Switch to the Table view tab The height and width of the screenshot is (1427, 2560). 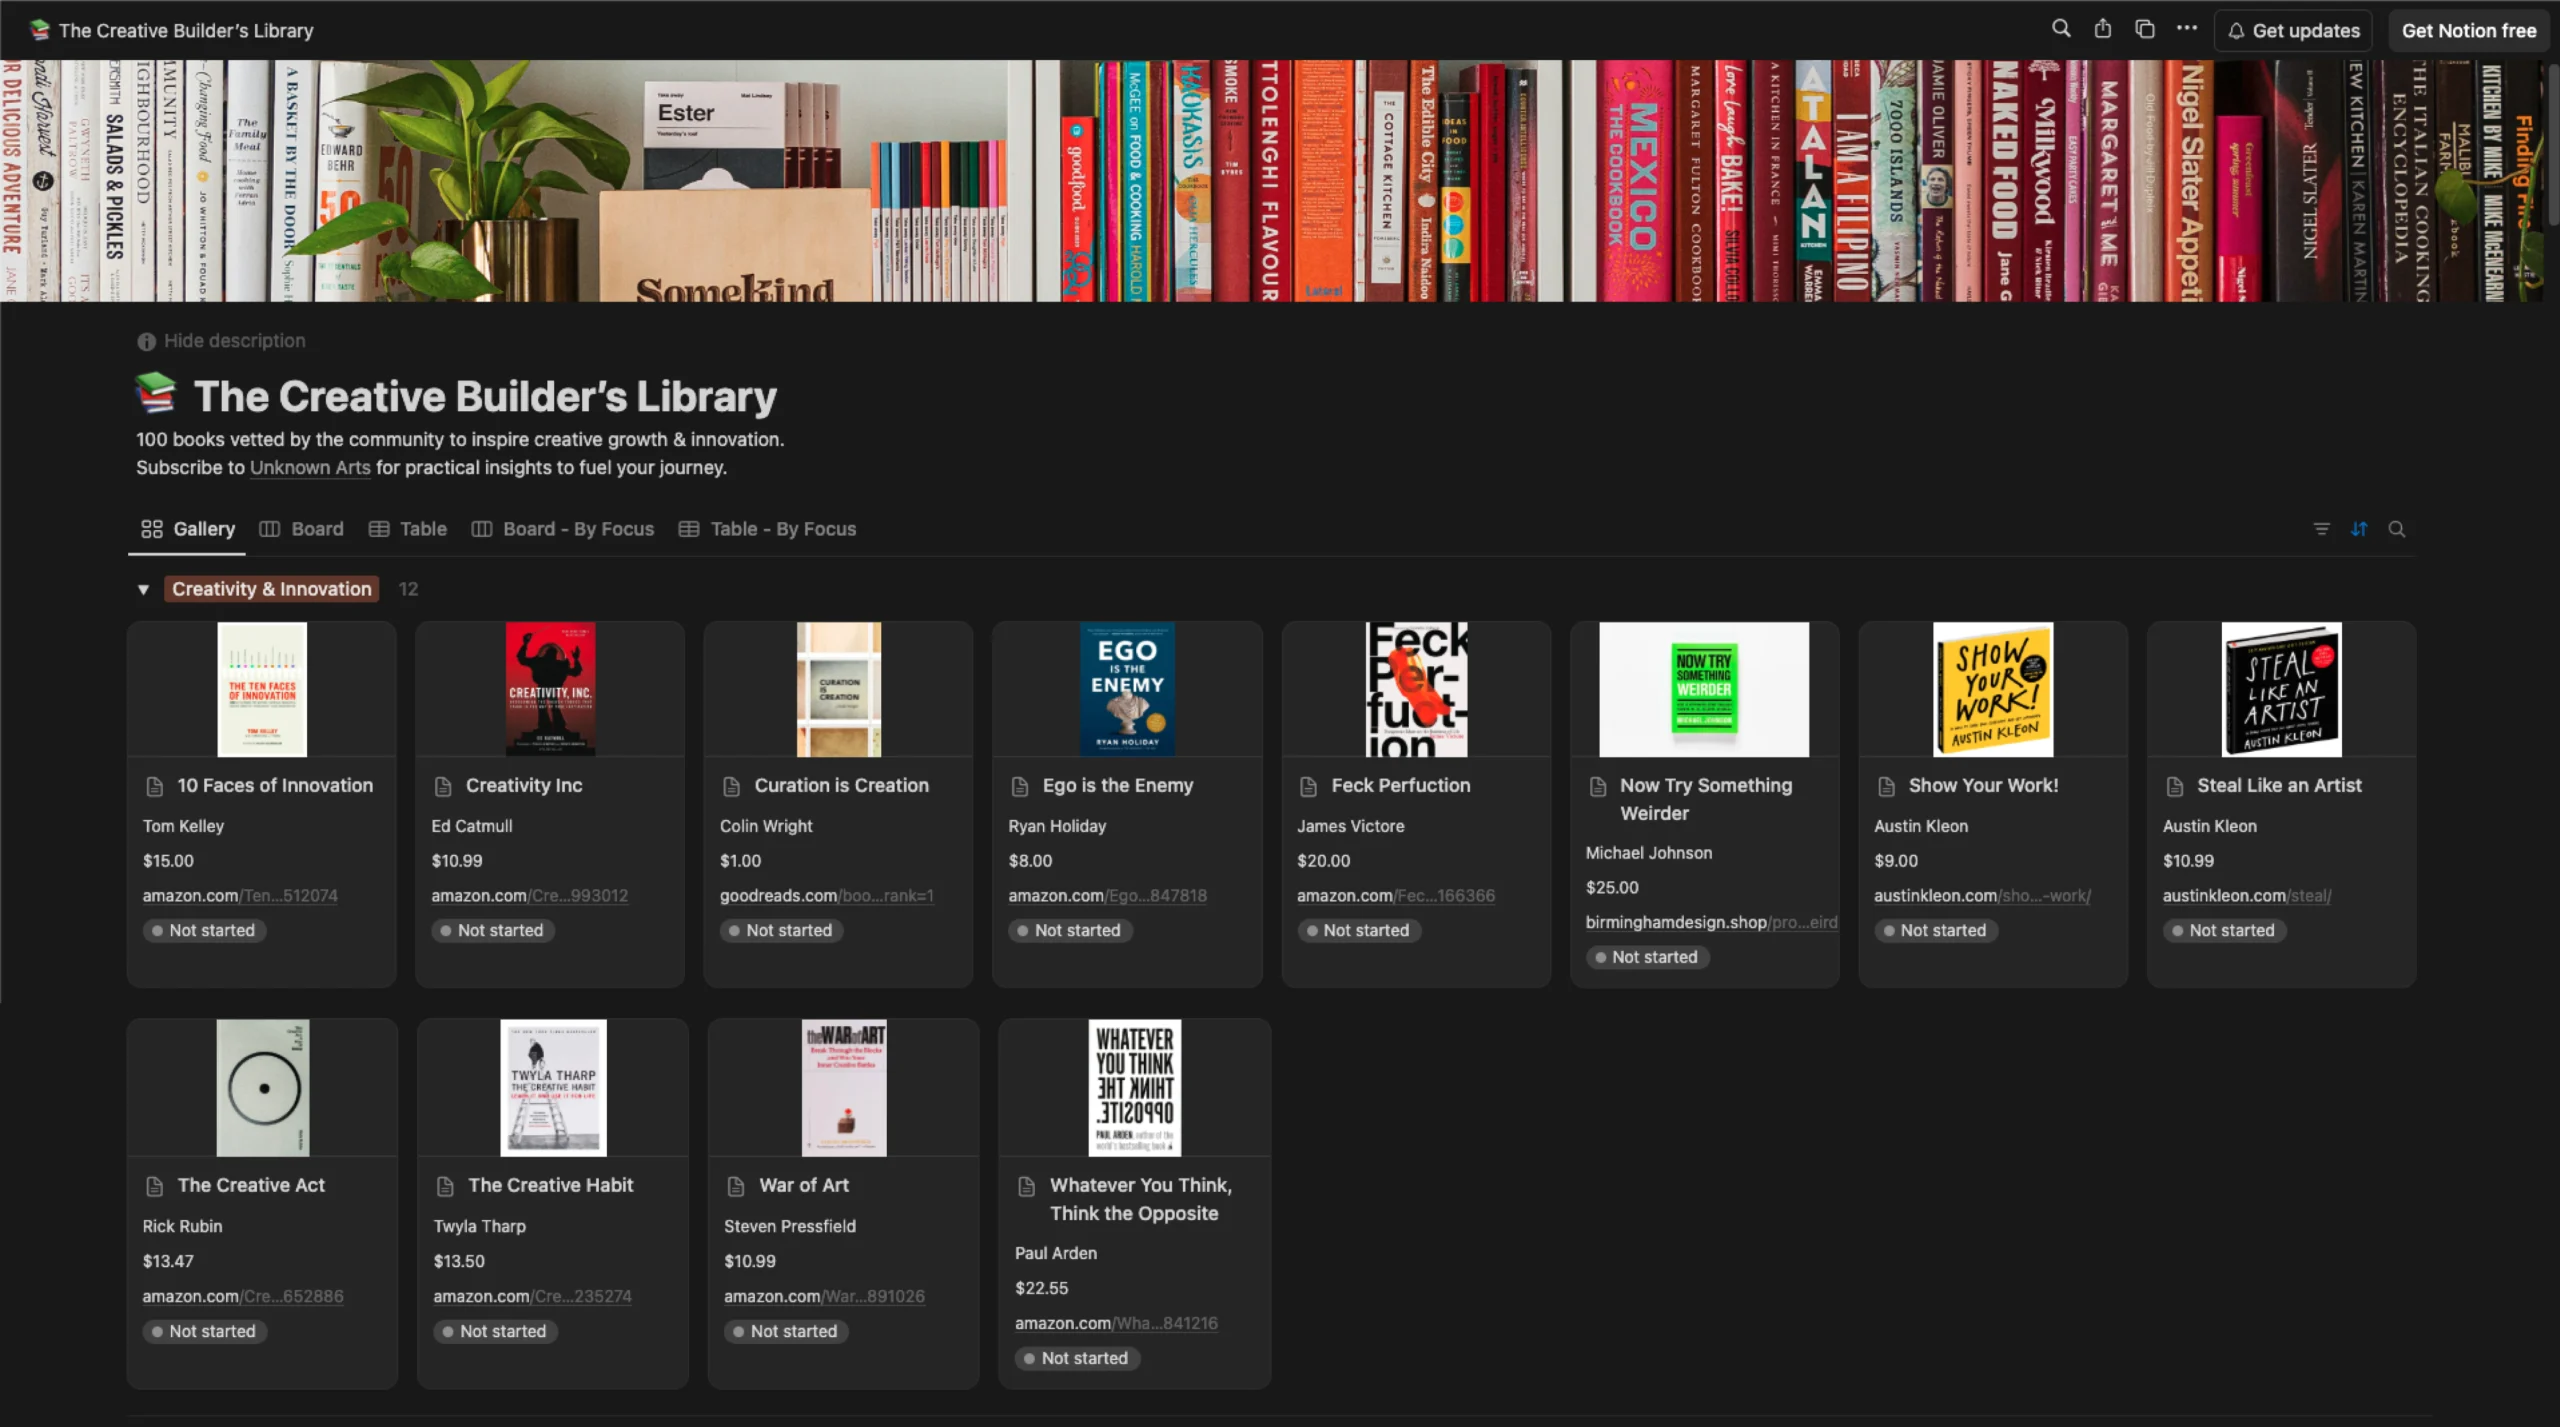(407, 529)
